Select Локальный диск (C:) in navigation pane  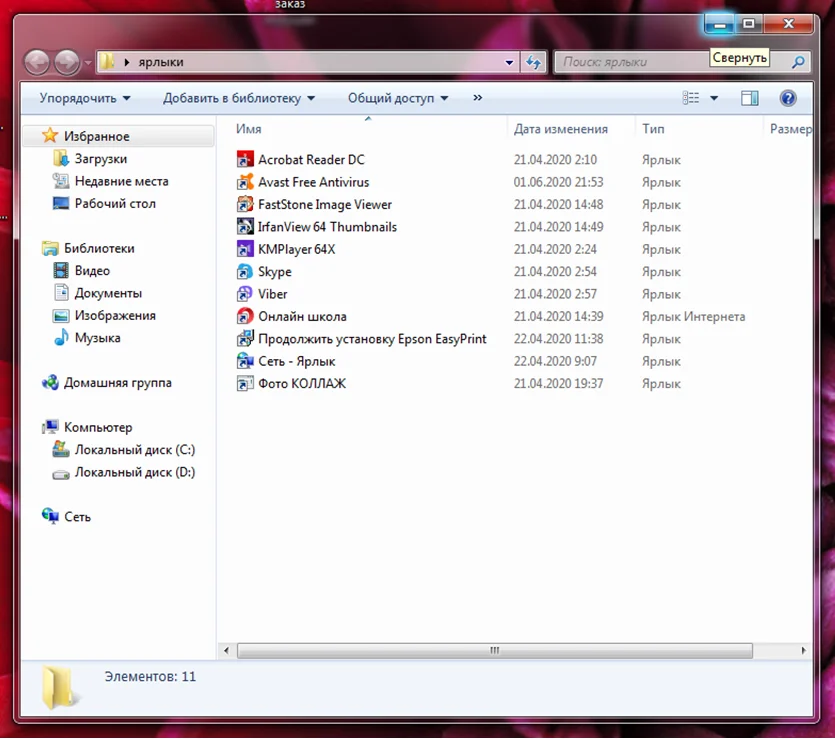[134, 450]
